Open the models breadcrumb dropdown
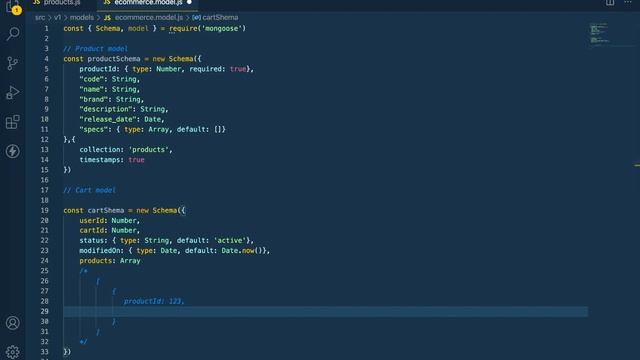640x360 pixels. (82, 18)
